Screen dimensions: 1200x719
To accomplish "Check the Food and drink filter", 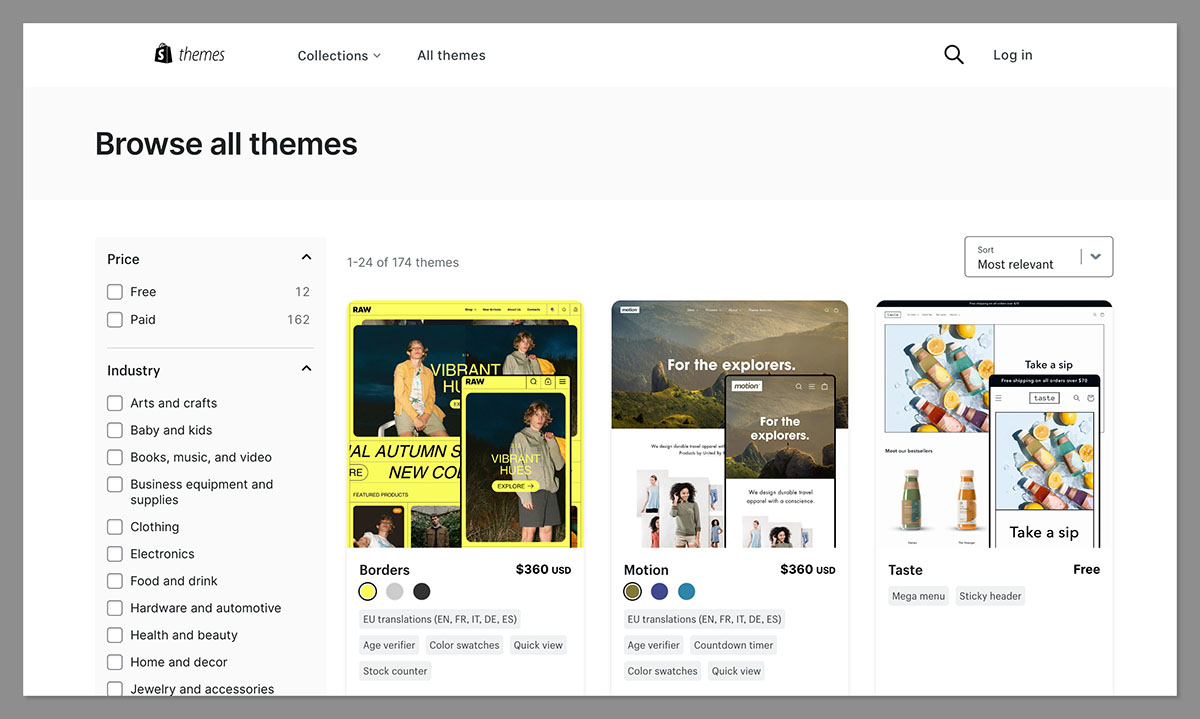I will click(115, 580).
